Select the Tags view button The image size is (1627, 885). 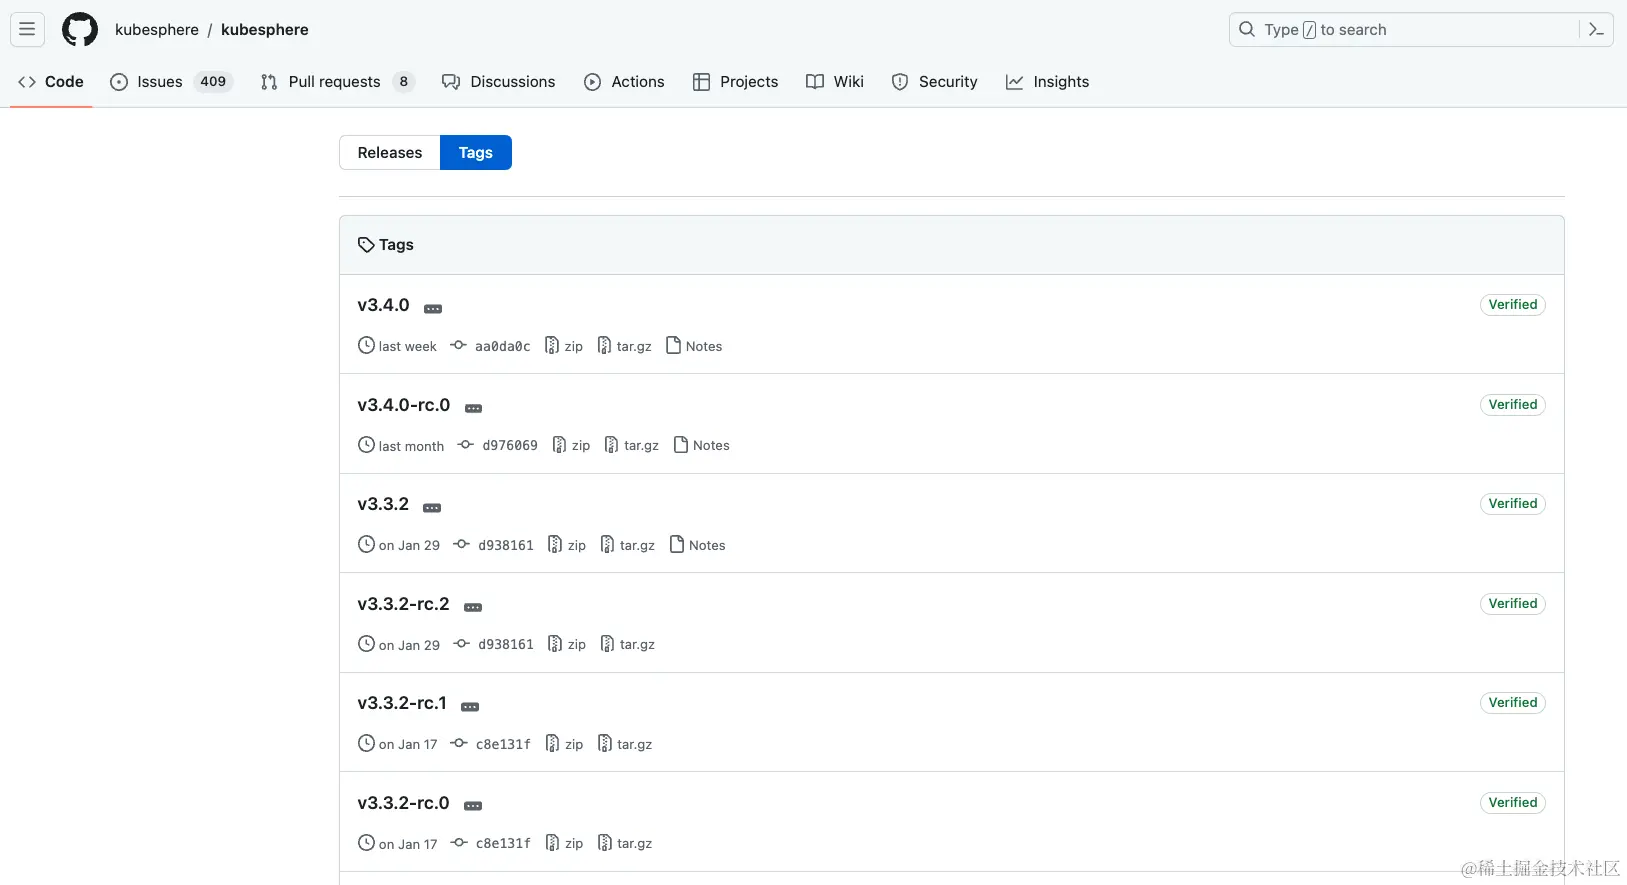tap(476, 153)
